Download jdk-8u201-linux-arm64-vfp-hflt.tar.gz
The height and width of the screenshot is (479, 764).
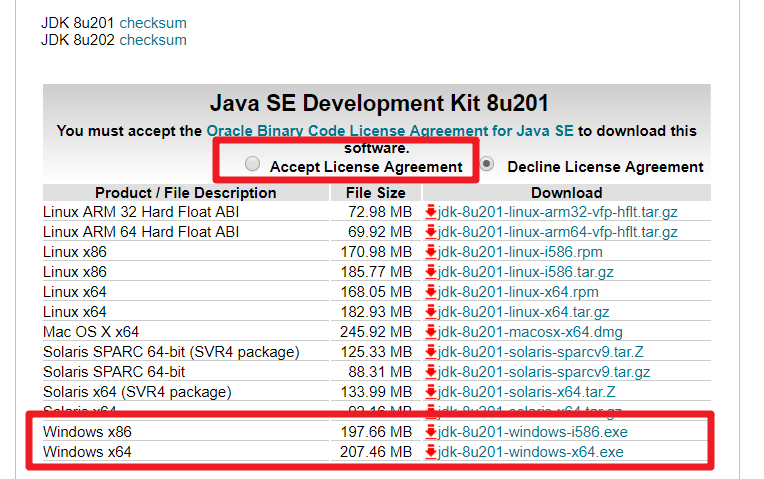tap(557, 232)
